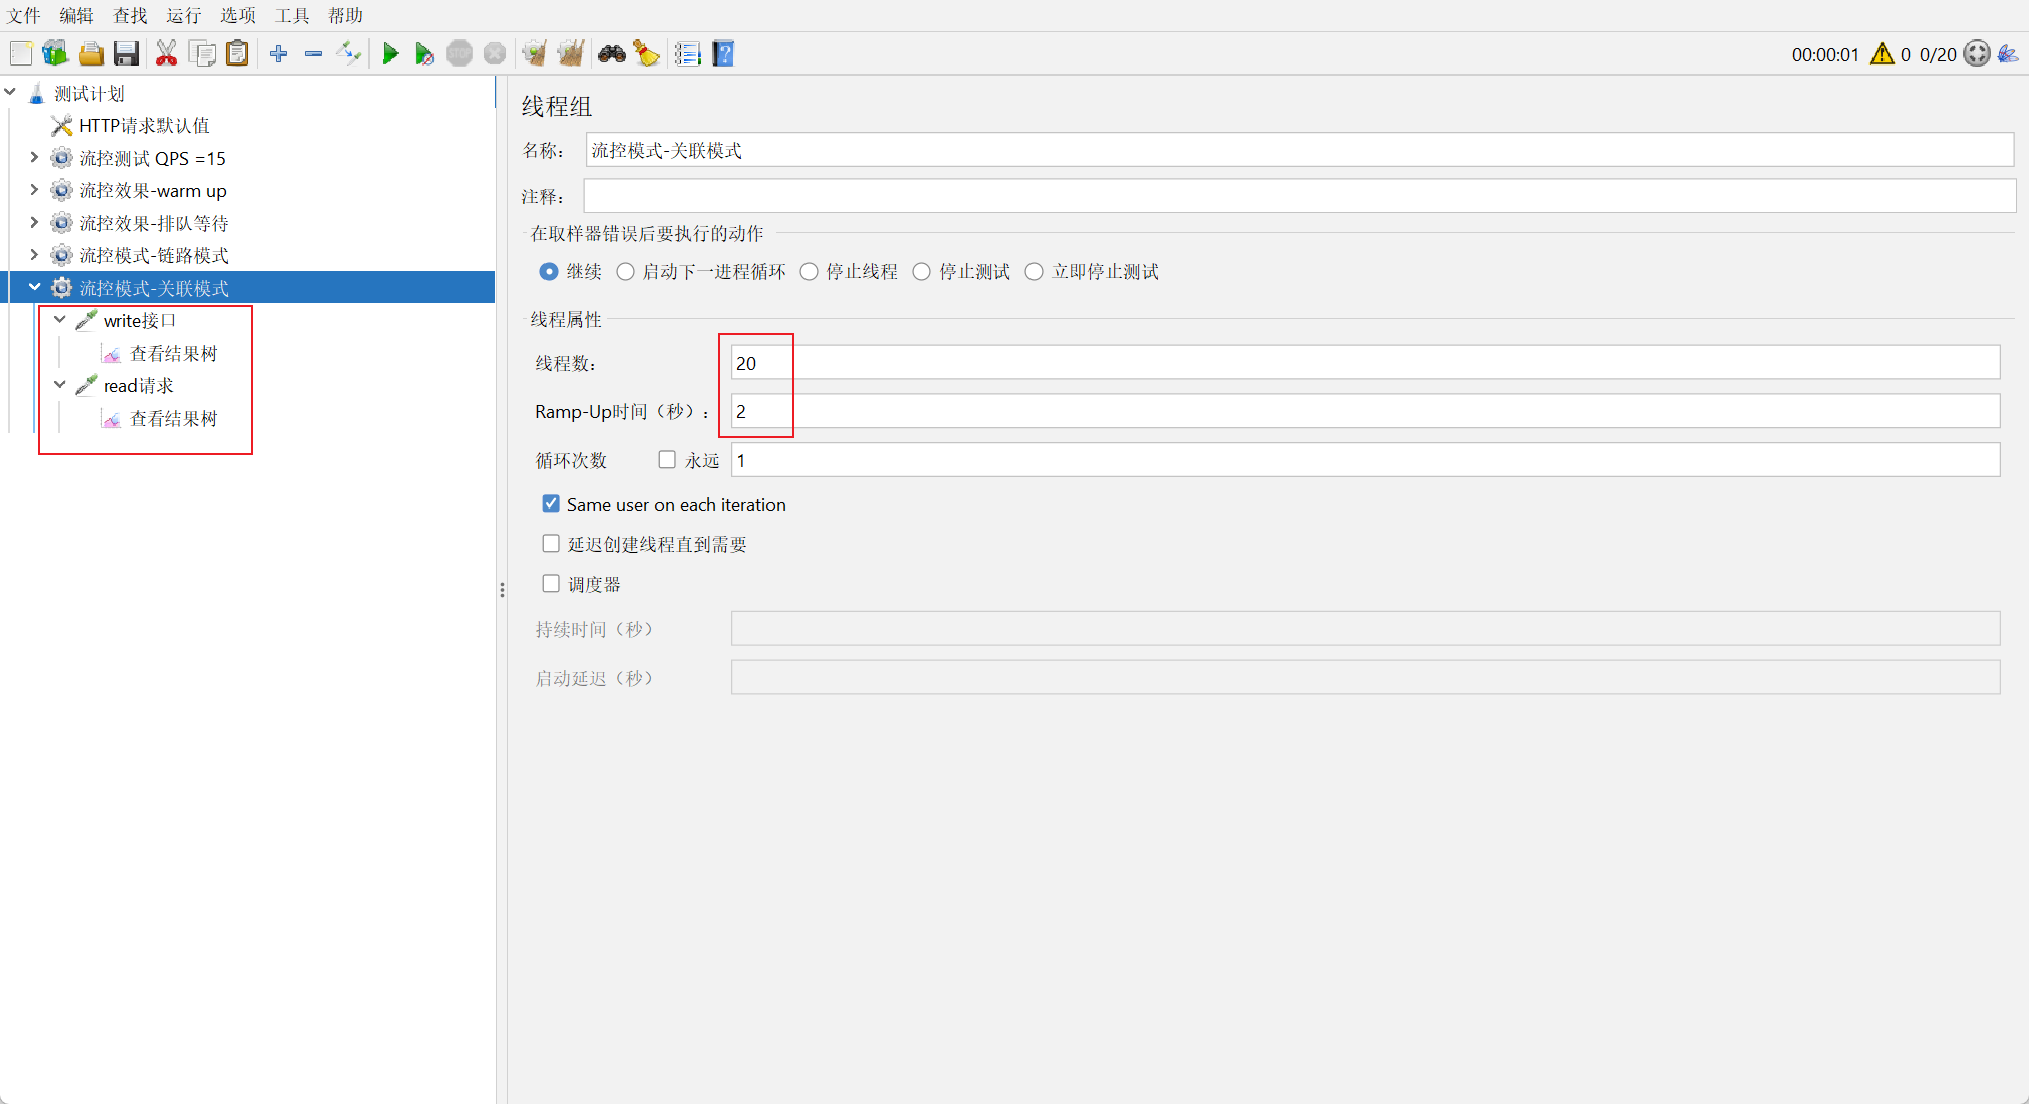Collapse the write接口 tree node

pyautogui.click(x=60, y=320)
